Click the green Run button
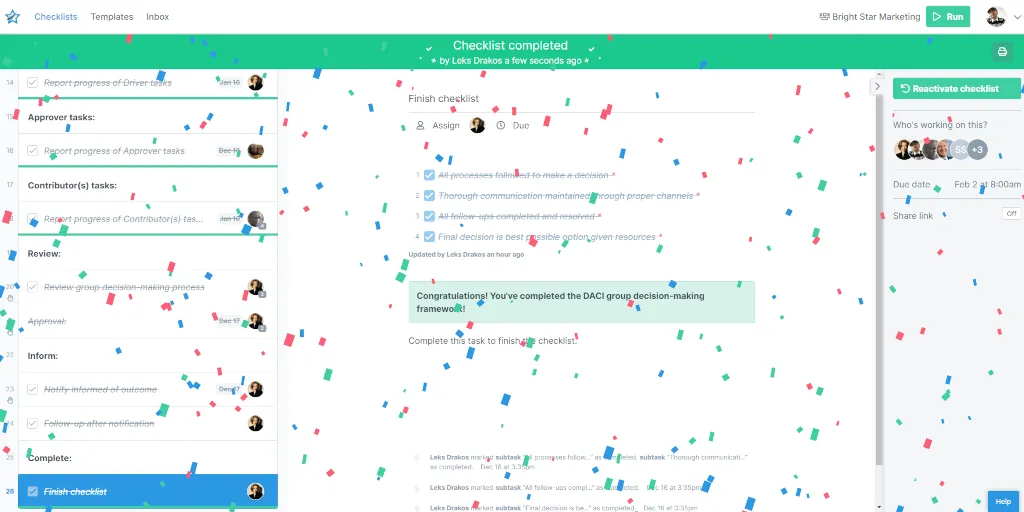Screen dimensions: 1024x512 [x=948, y=17]
